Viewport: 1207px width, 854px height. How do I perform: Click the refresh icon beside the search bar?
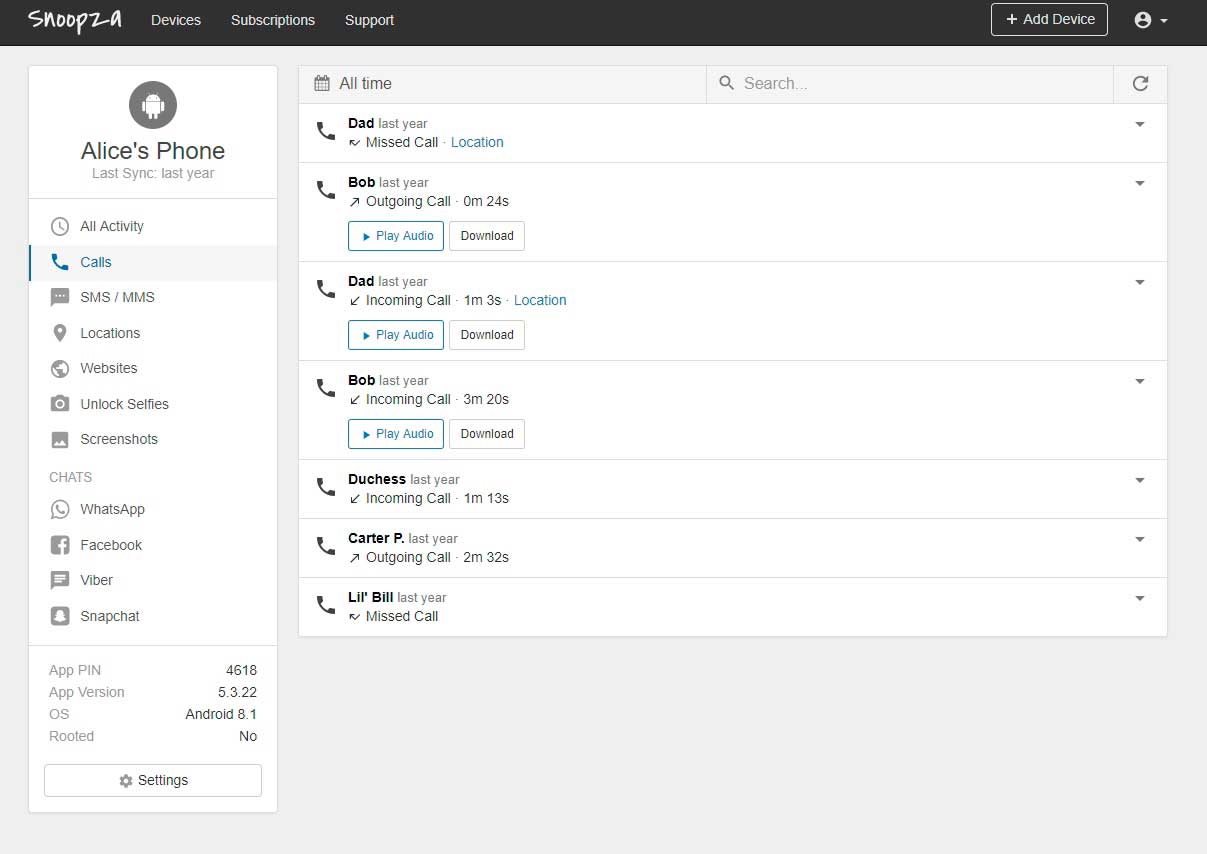[x=1140, y=84]
